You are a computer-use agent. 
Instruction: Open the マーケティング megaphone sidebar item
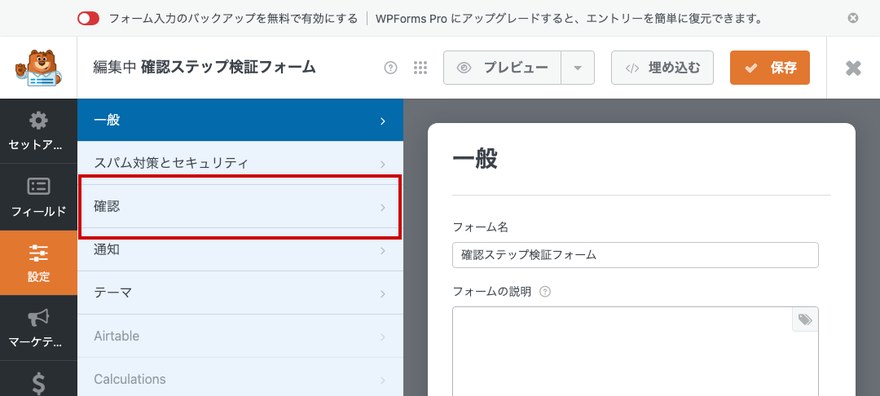[38, 328]
